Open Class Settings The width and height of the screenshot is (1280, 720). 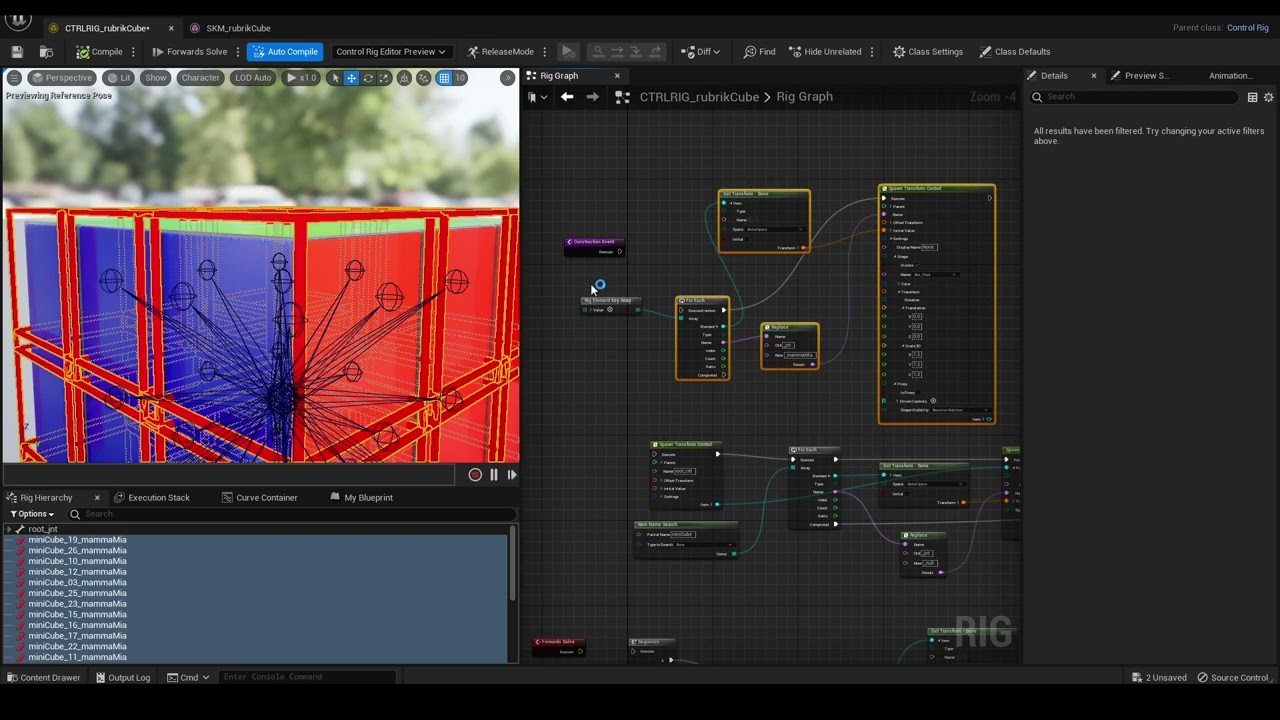(x=927, y=52)
